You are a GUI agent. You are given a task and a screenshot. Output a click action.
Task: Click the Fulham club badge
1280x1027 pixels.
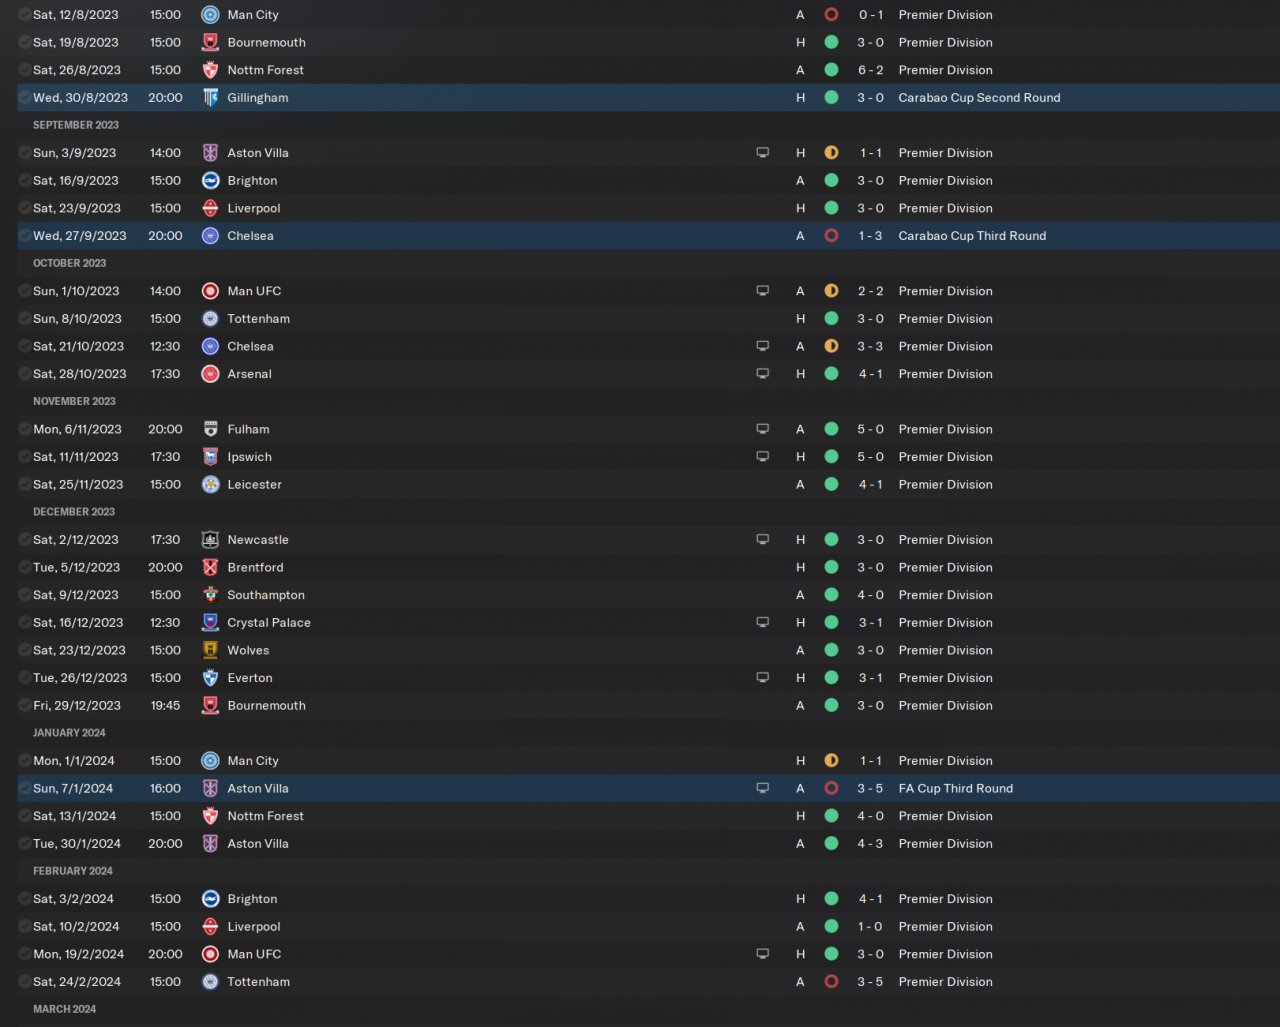click(x=210, y=429)
